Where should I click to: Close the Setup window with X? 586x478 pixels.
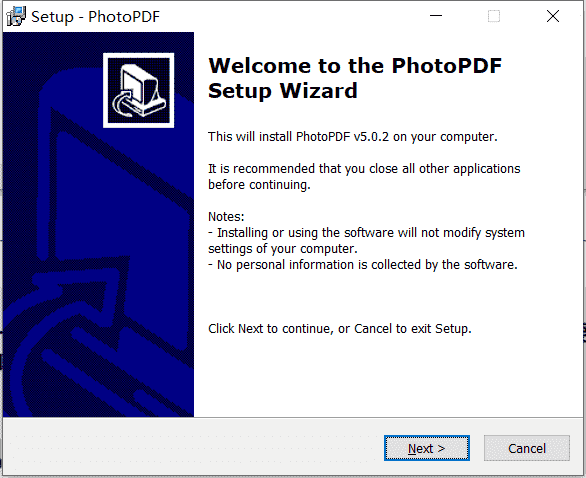click(553, 16)
